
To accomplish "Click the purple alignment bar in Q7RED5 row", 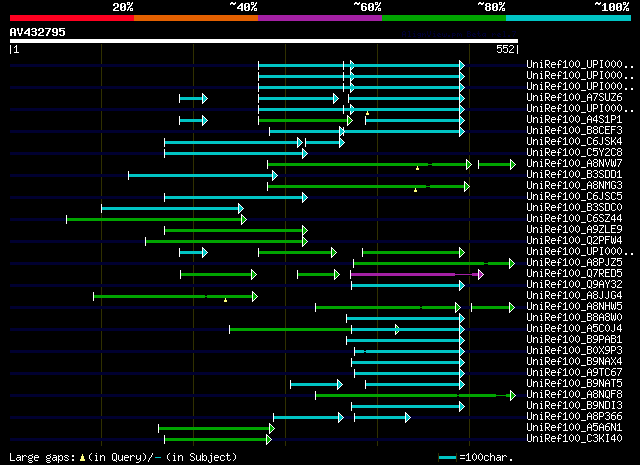I will [417, 274].
